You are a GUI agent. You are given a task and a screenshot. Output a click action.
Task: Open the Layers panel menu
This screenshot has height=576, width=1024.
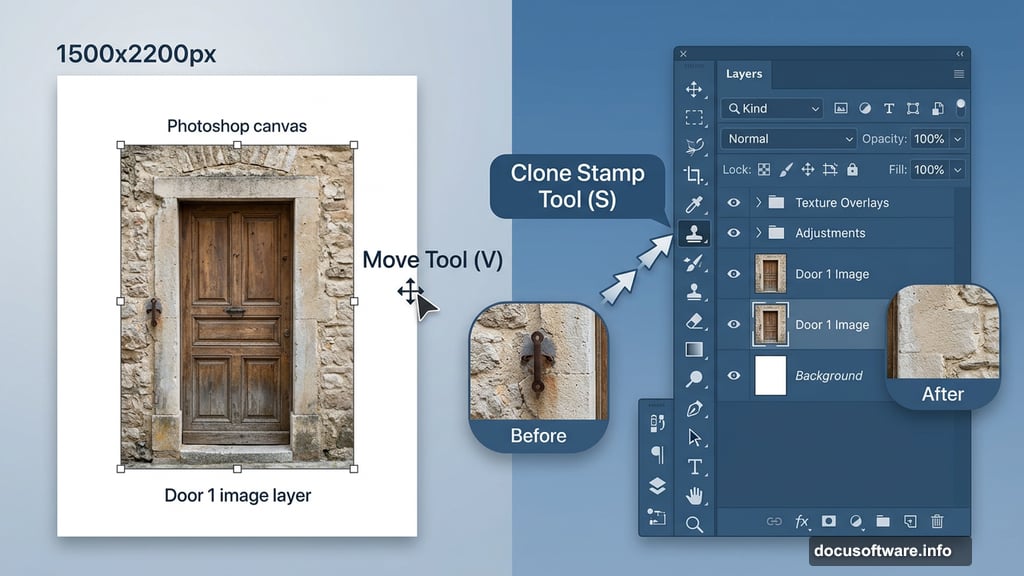pos(958,74)
